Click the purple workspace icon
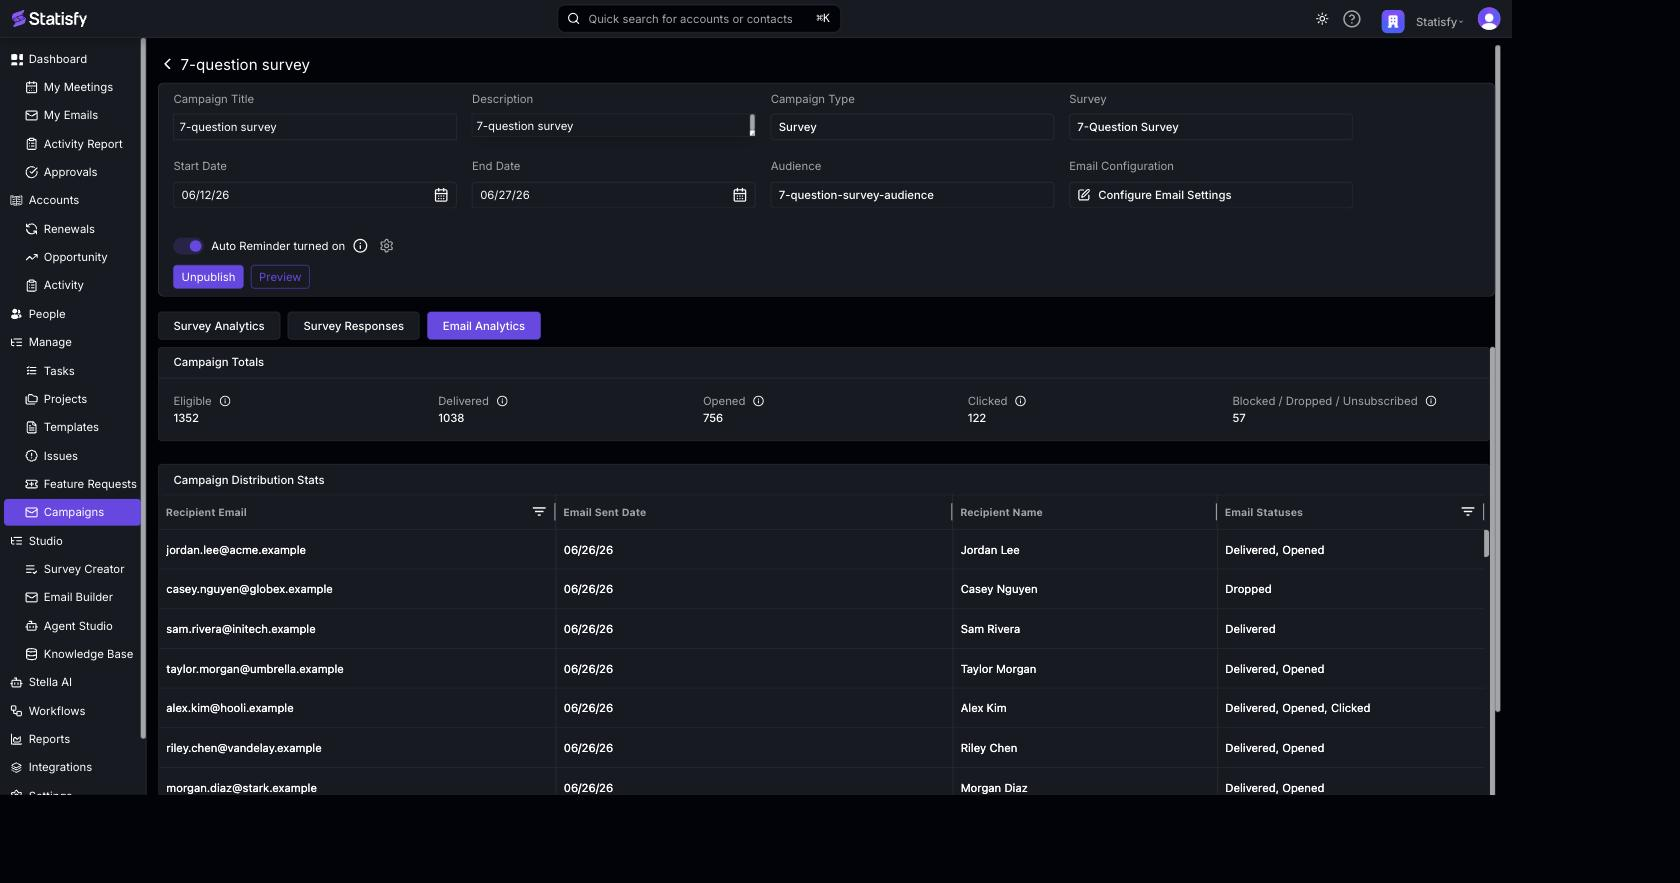Screen dimensions: 1680x883 click(x=1393, y=21)
